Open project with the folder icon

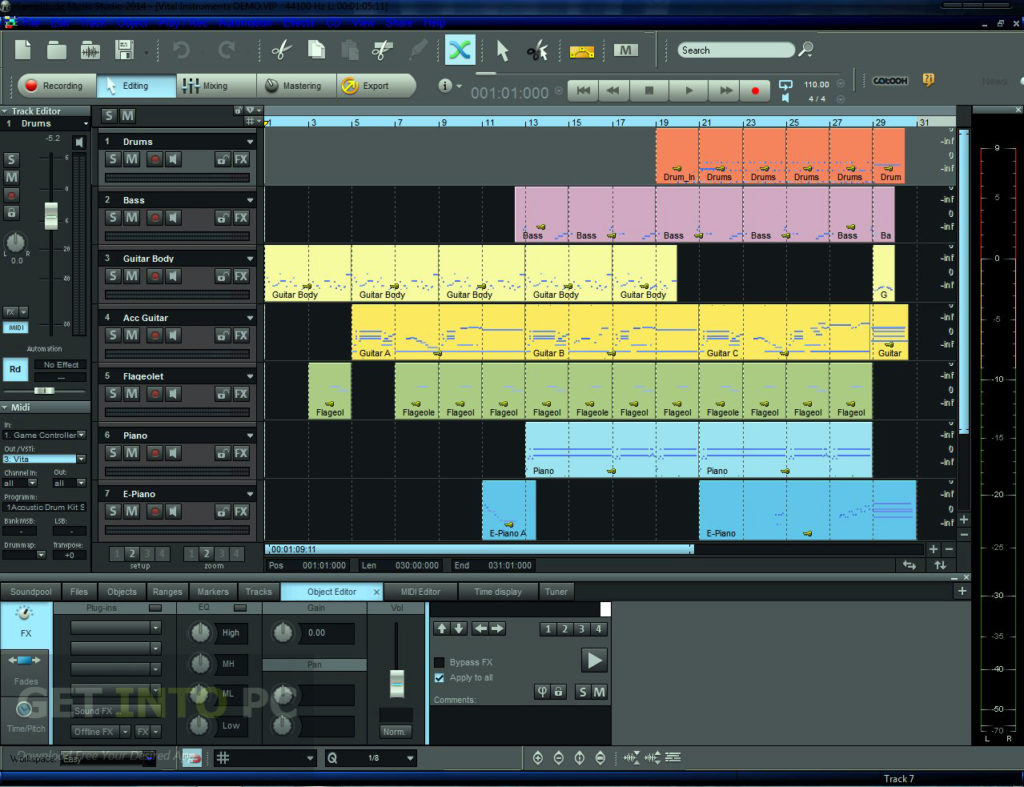(x=57, y=50)
